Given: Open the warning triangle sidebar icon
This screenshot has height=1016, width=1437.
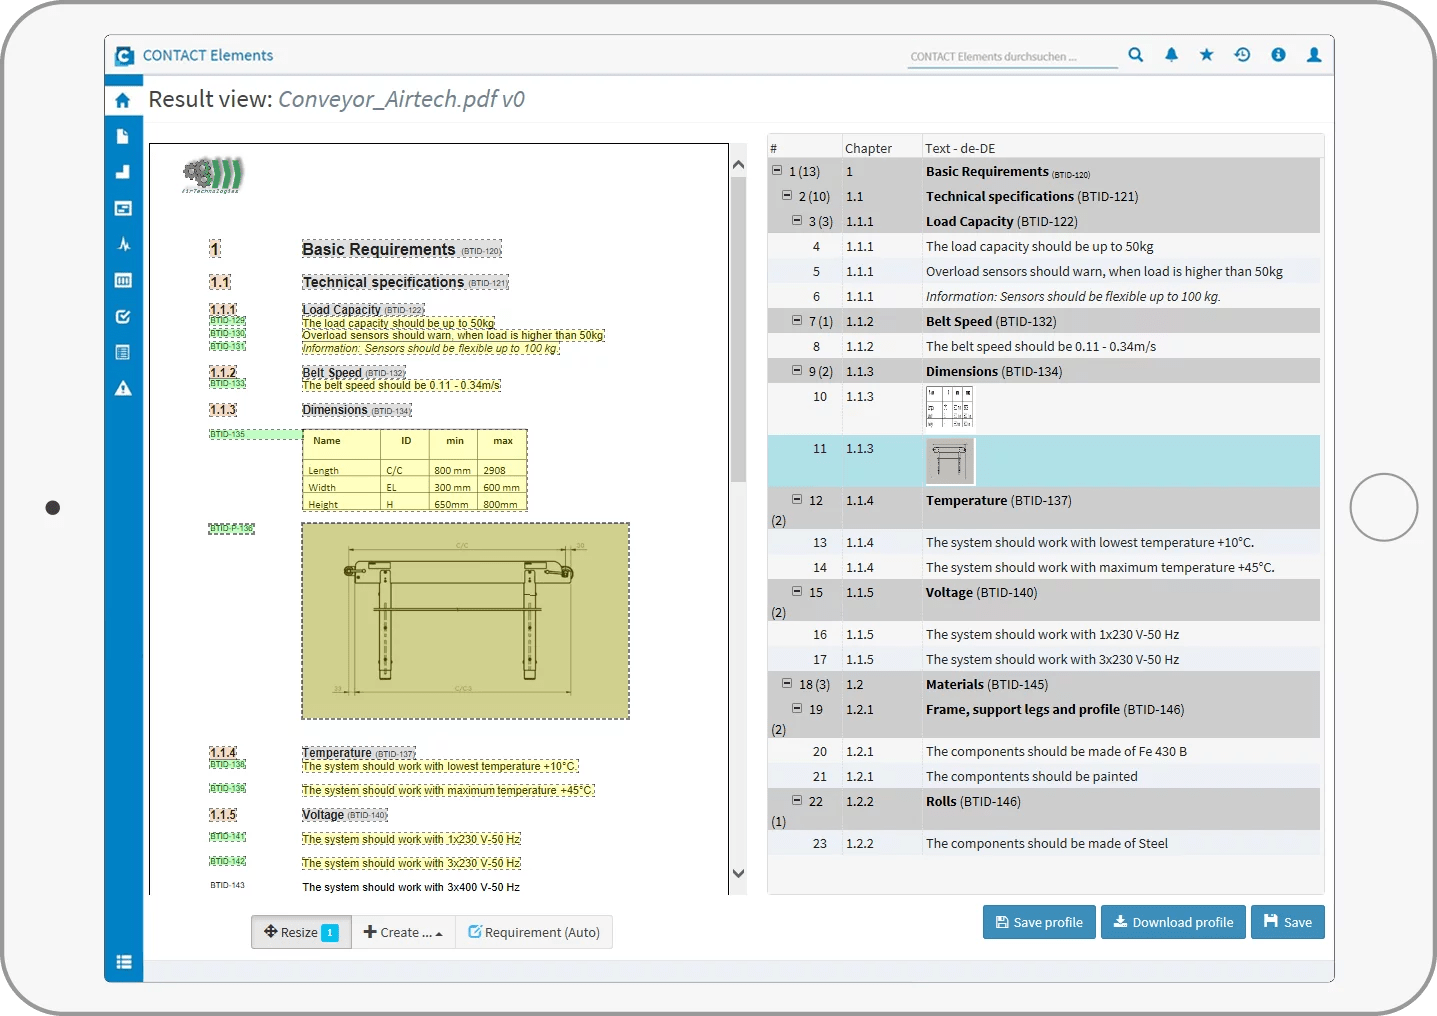Looking at the screenshot, I should pyautogui.click(x=123, y=388).
